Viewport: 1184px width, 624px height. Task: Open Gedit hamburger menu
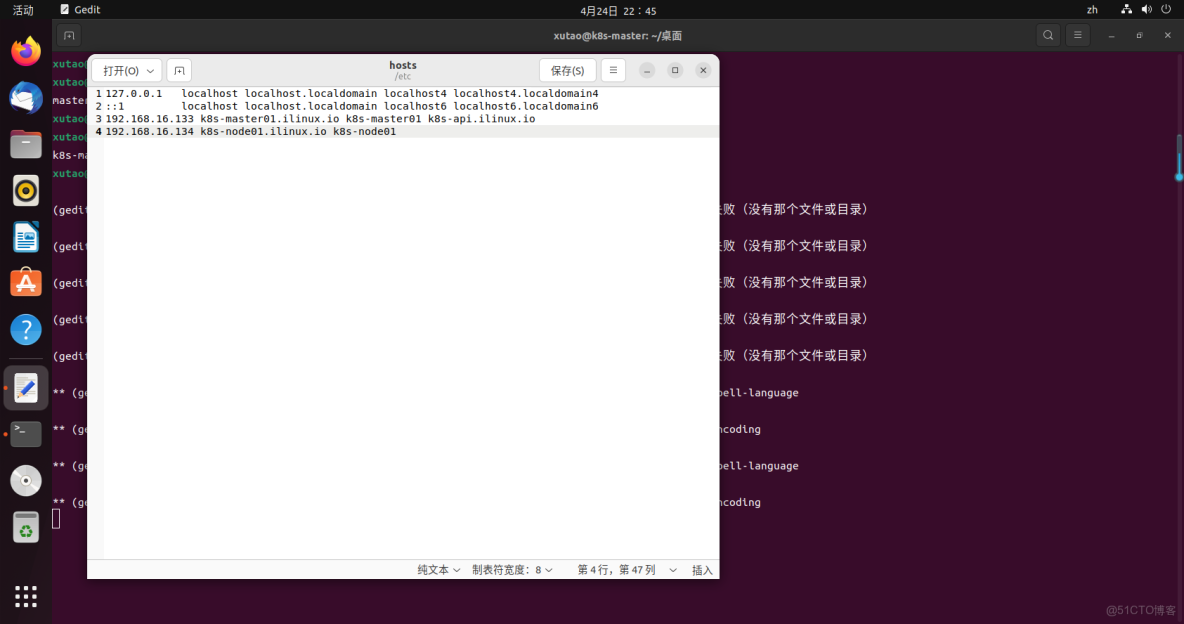(x=613, y=70)
